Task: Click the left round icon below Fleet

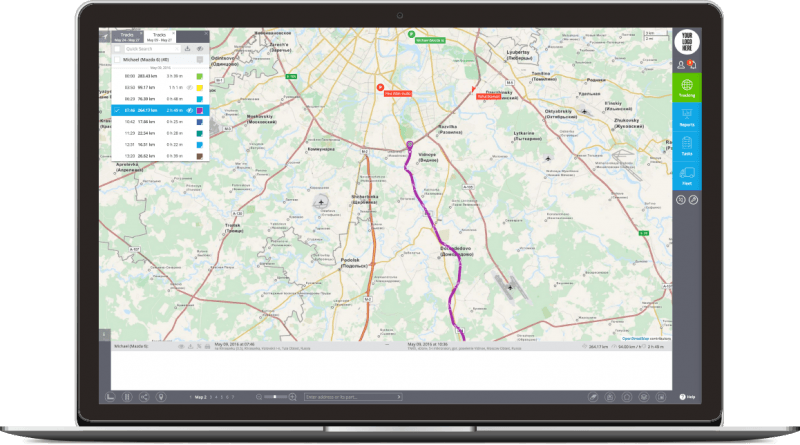Action: pos(681,200)
